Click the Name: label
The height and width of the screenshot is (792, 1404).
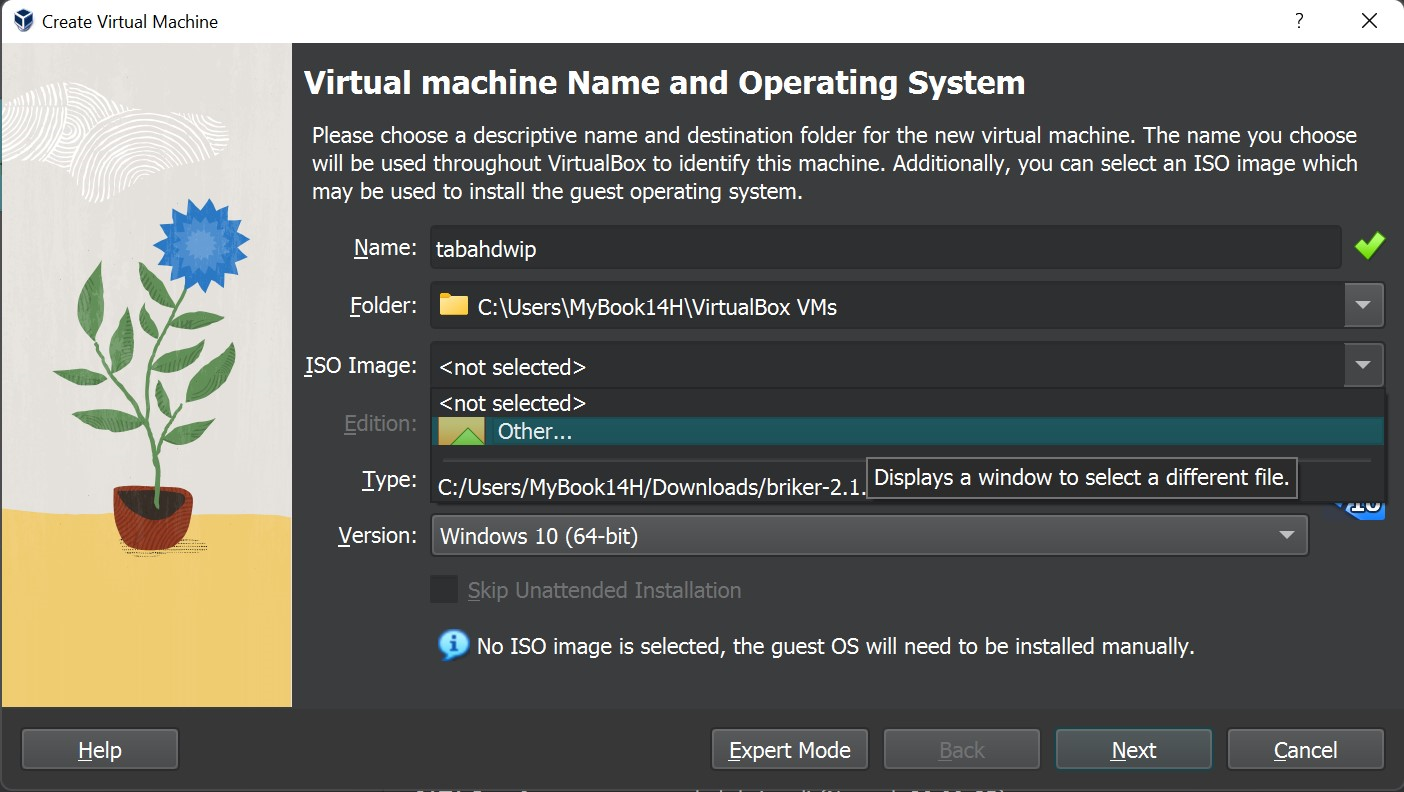pyautogui.click(x=385, y=248)
